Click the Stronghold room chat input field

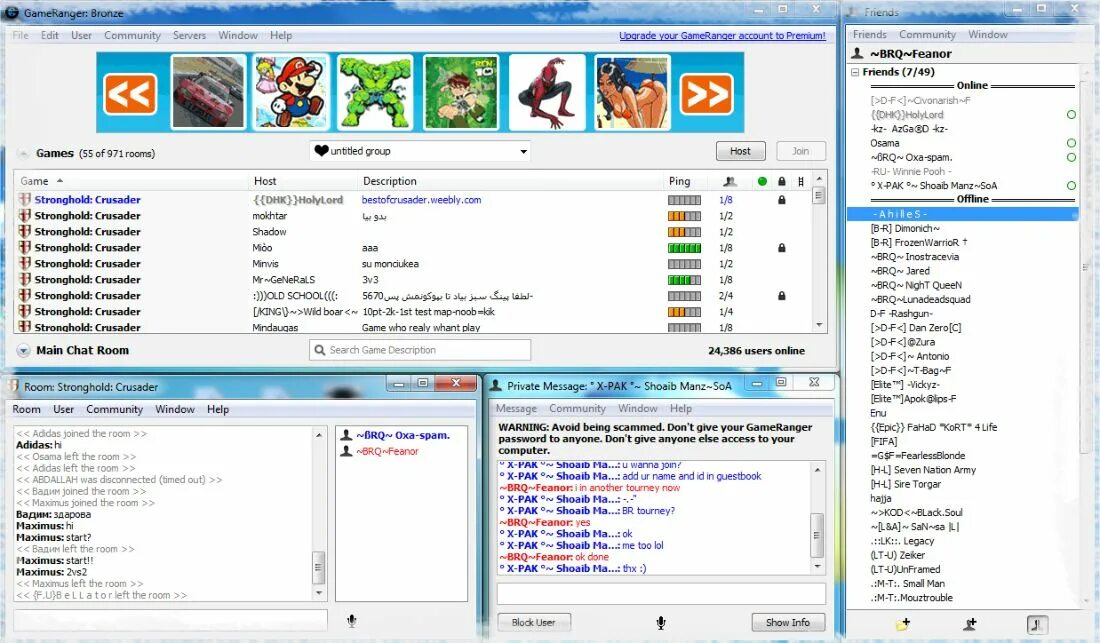(170, 620)
